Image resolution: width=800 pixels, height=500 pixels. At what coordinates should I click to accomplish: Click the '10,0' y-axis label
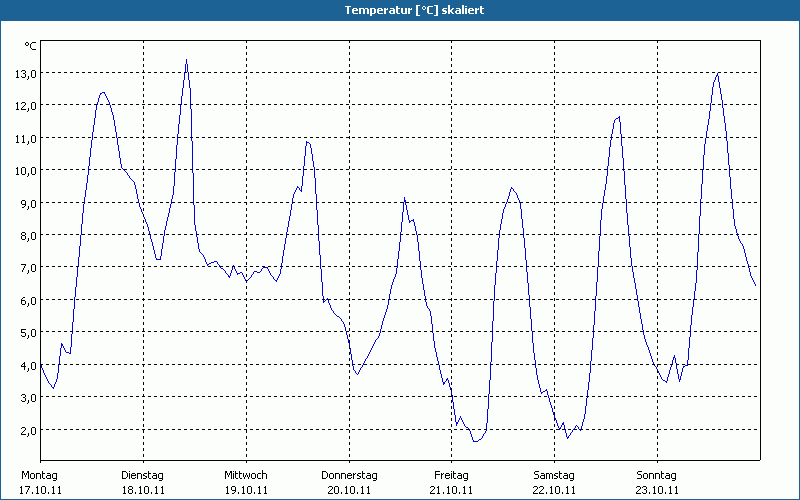pyautogui.click(x=26, y=171)
